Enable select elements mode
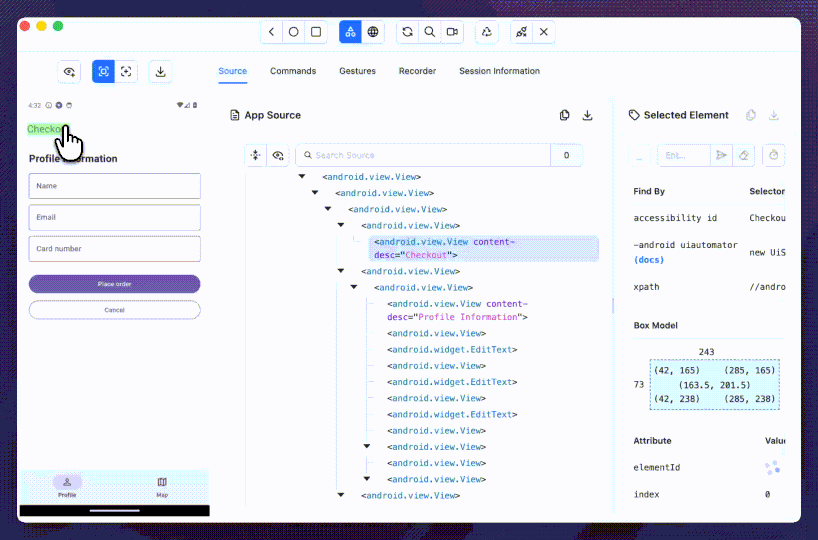The height and width of the screenshot is (540, 818). pos(103,71)
